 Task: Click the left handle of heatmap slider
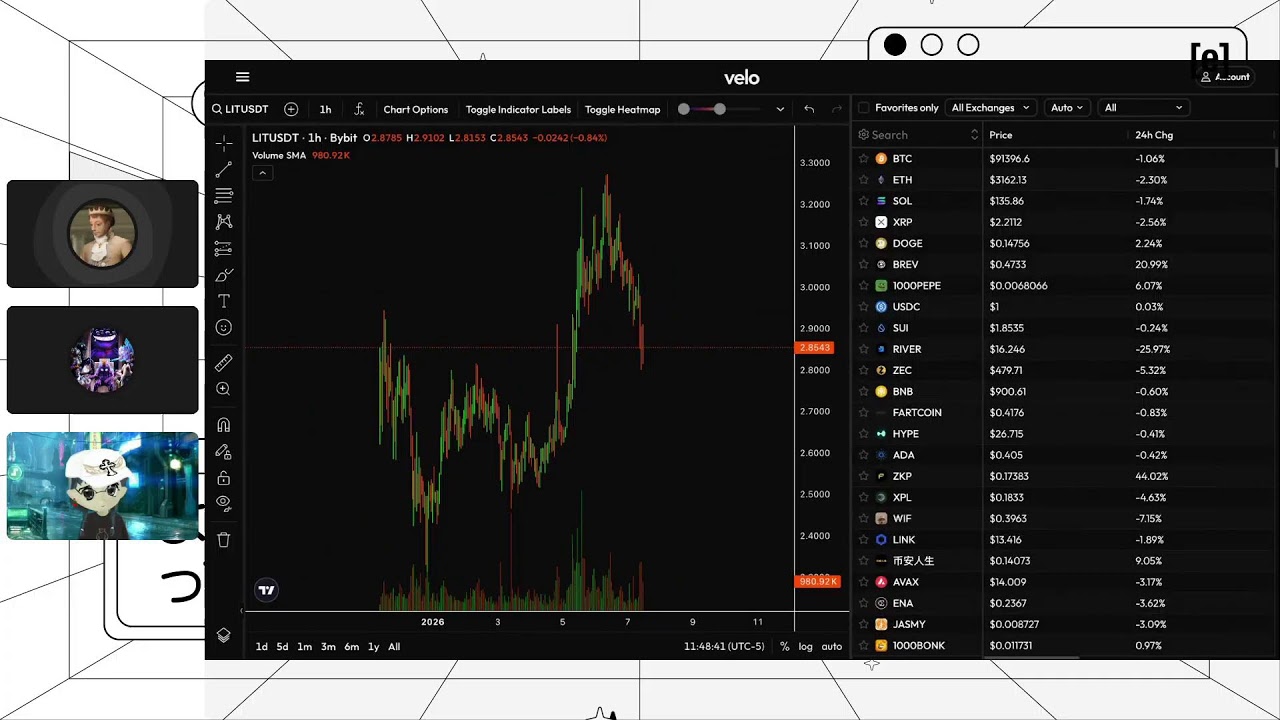tap(684, 109)
